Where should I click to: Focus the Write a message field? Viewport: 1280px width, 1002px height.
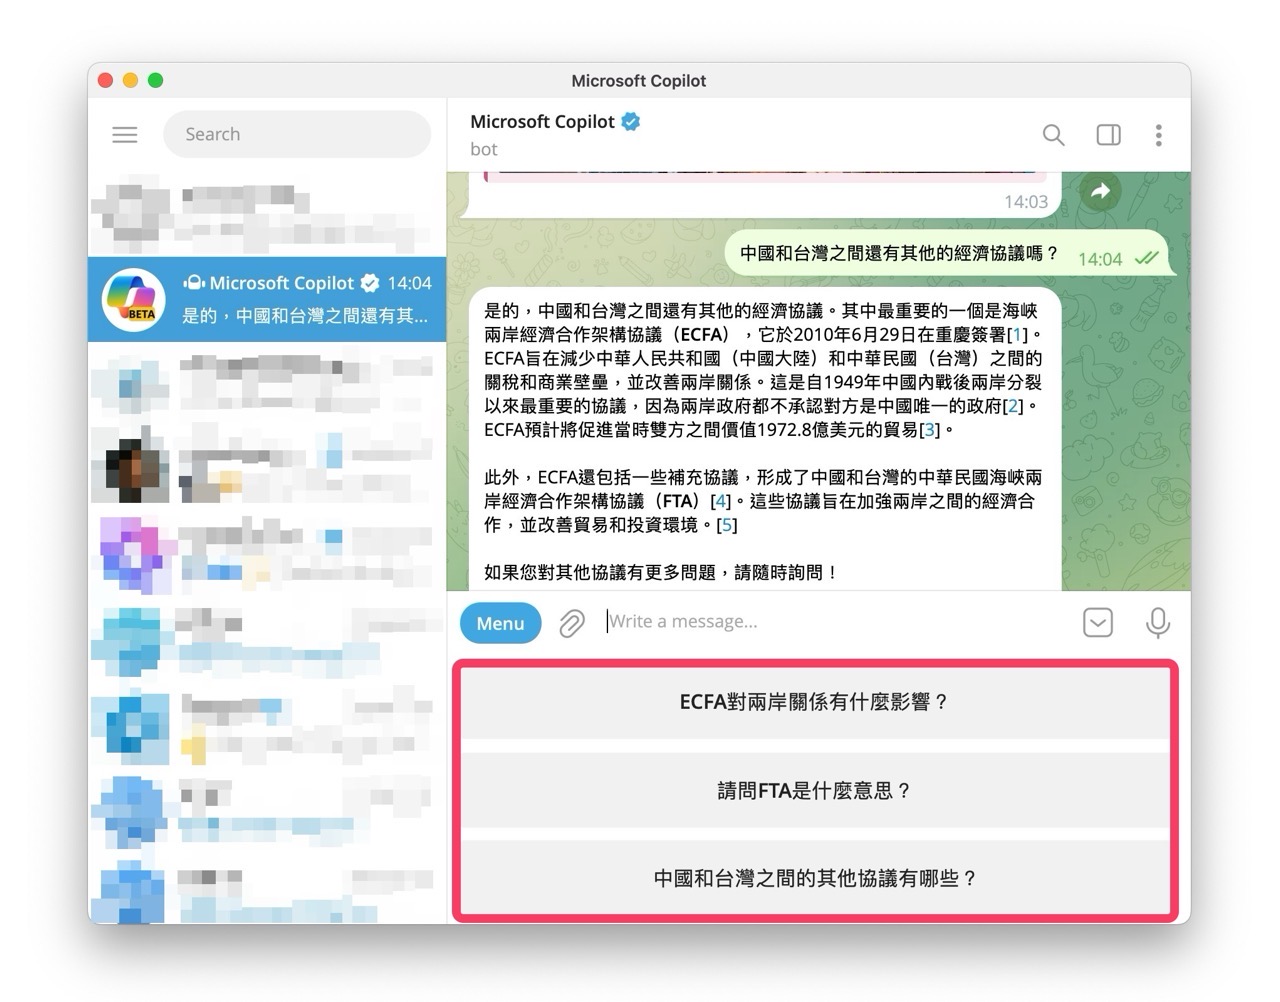point(835,621)
